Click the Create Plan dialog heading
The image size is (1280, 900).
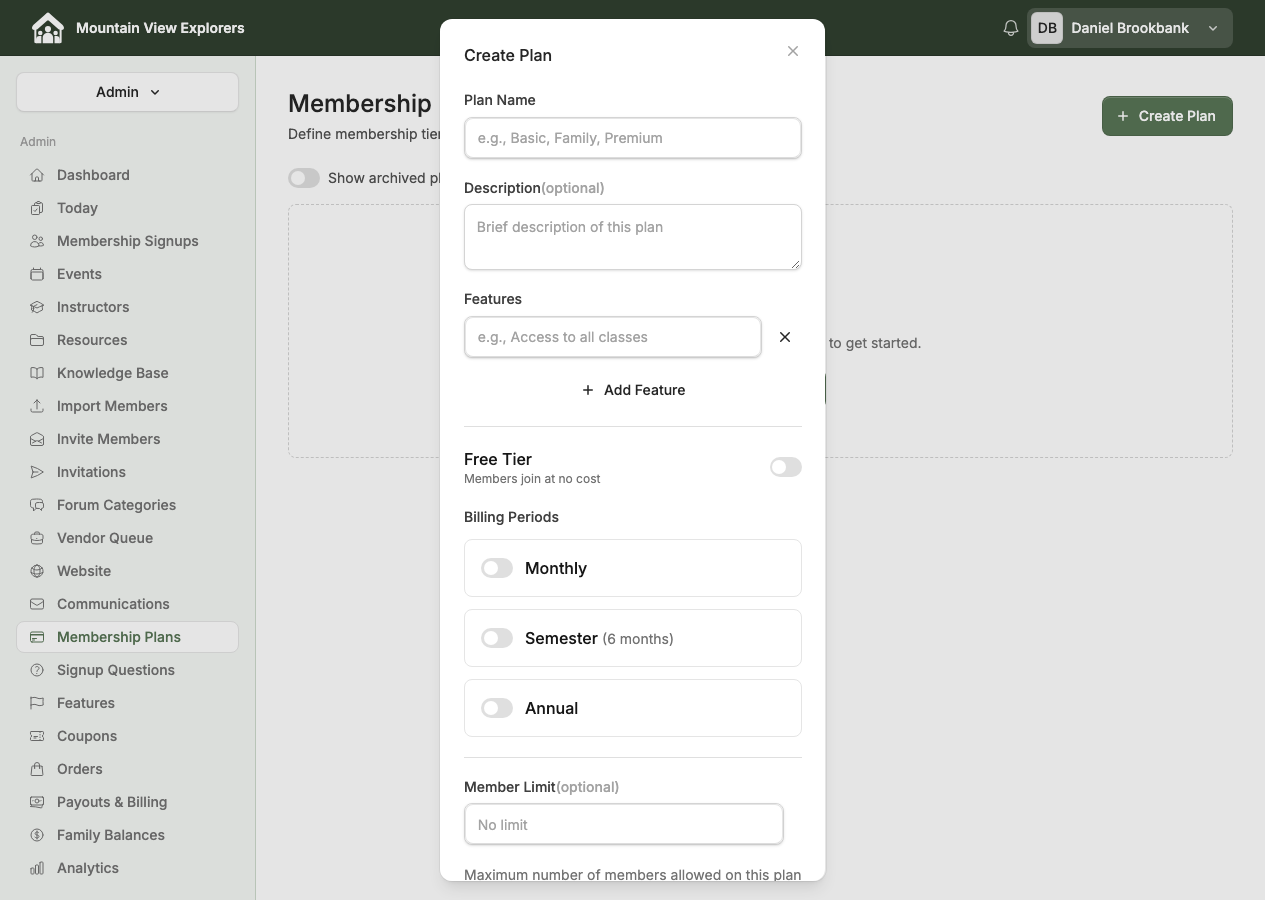tap(508, 55)
